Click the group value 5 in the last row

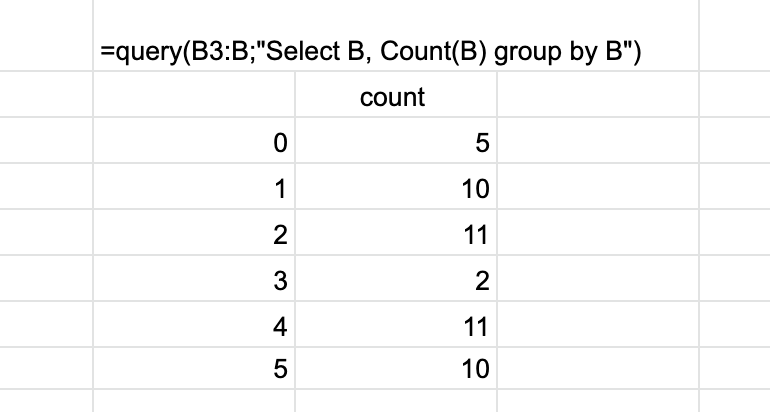[x=194, y=368]
